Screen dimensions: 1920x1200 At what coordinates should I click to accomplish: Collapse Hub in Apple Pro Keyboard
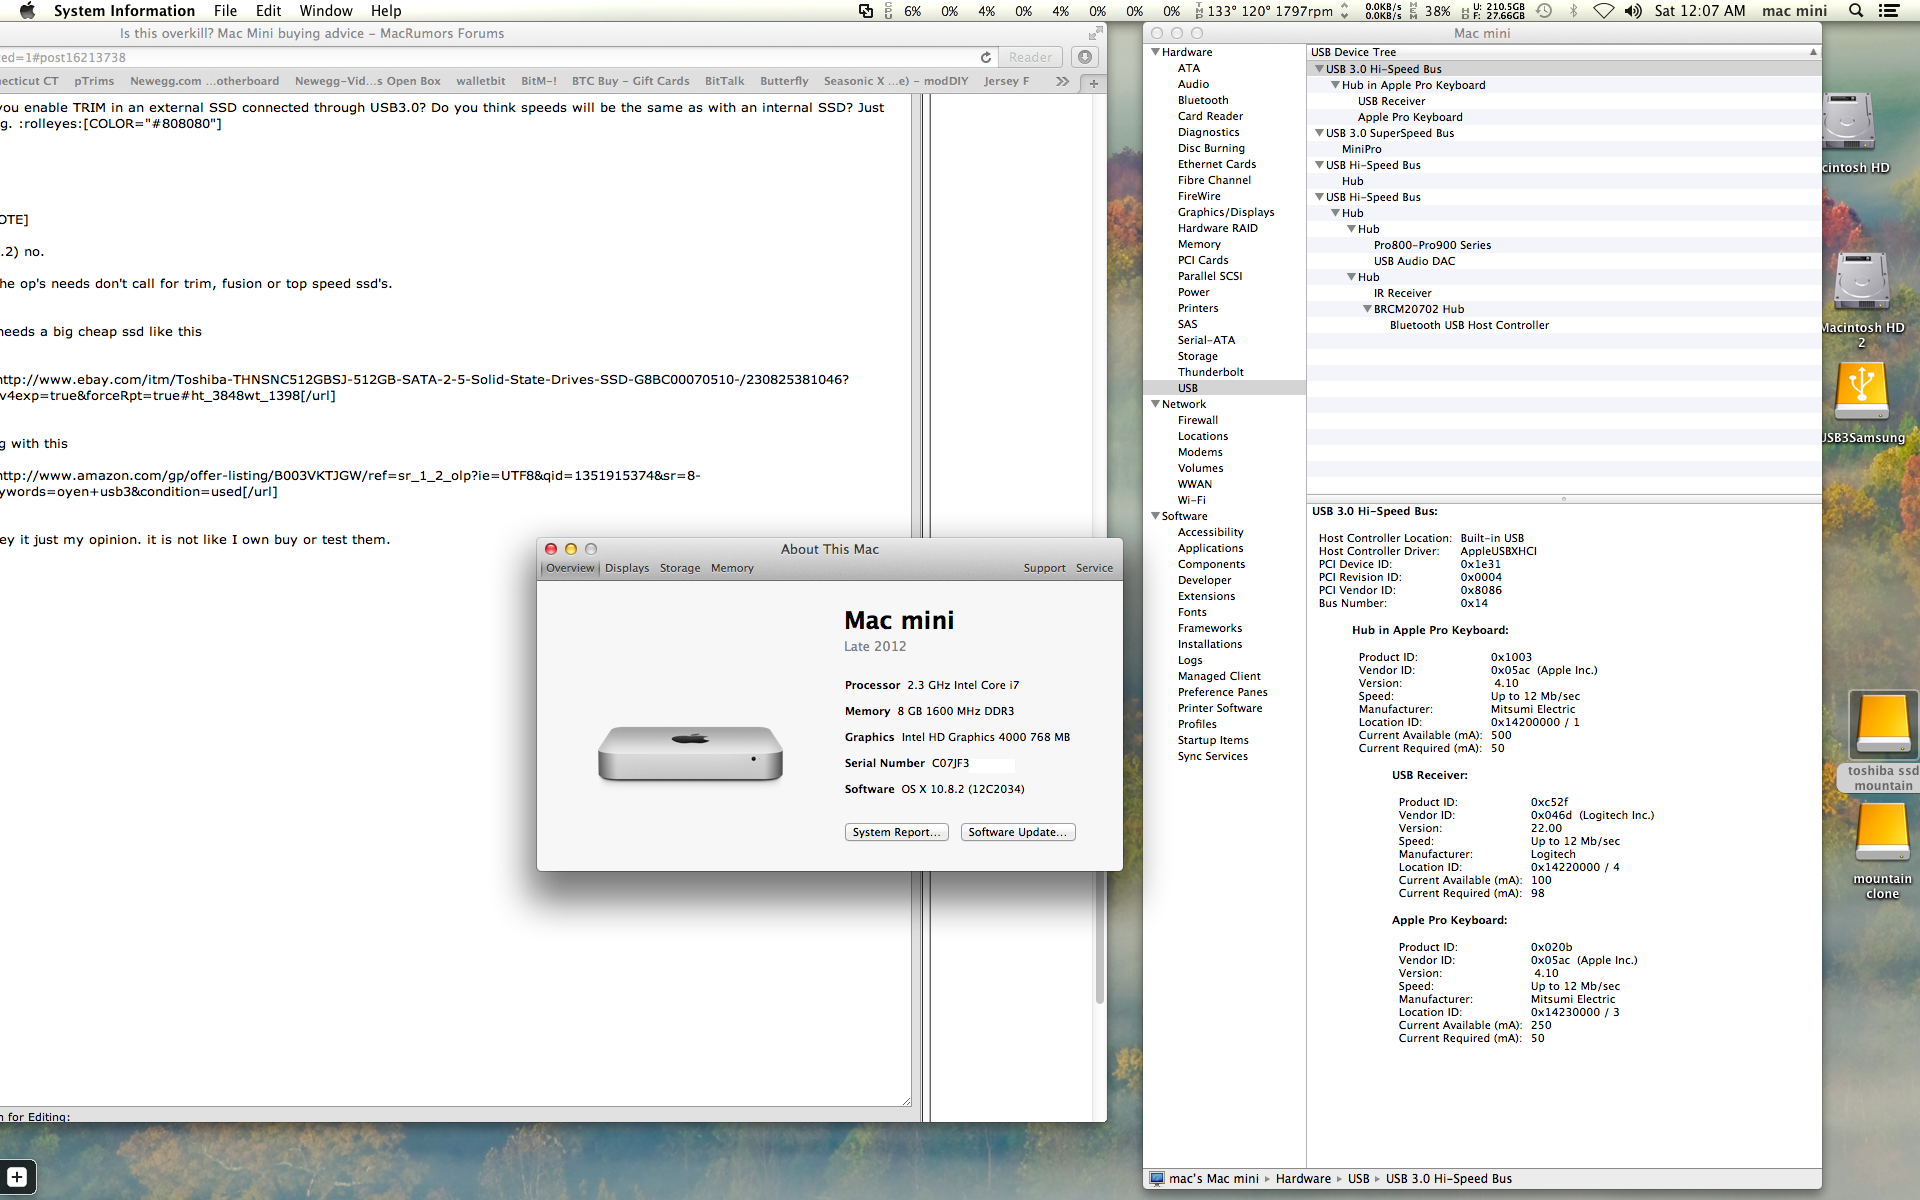pyautogui.click(x=1335, y=85)
